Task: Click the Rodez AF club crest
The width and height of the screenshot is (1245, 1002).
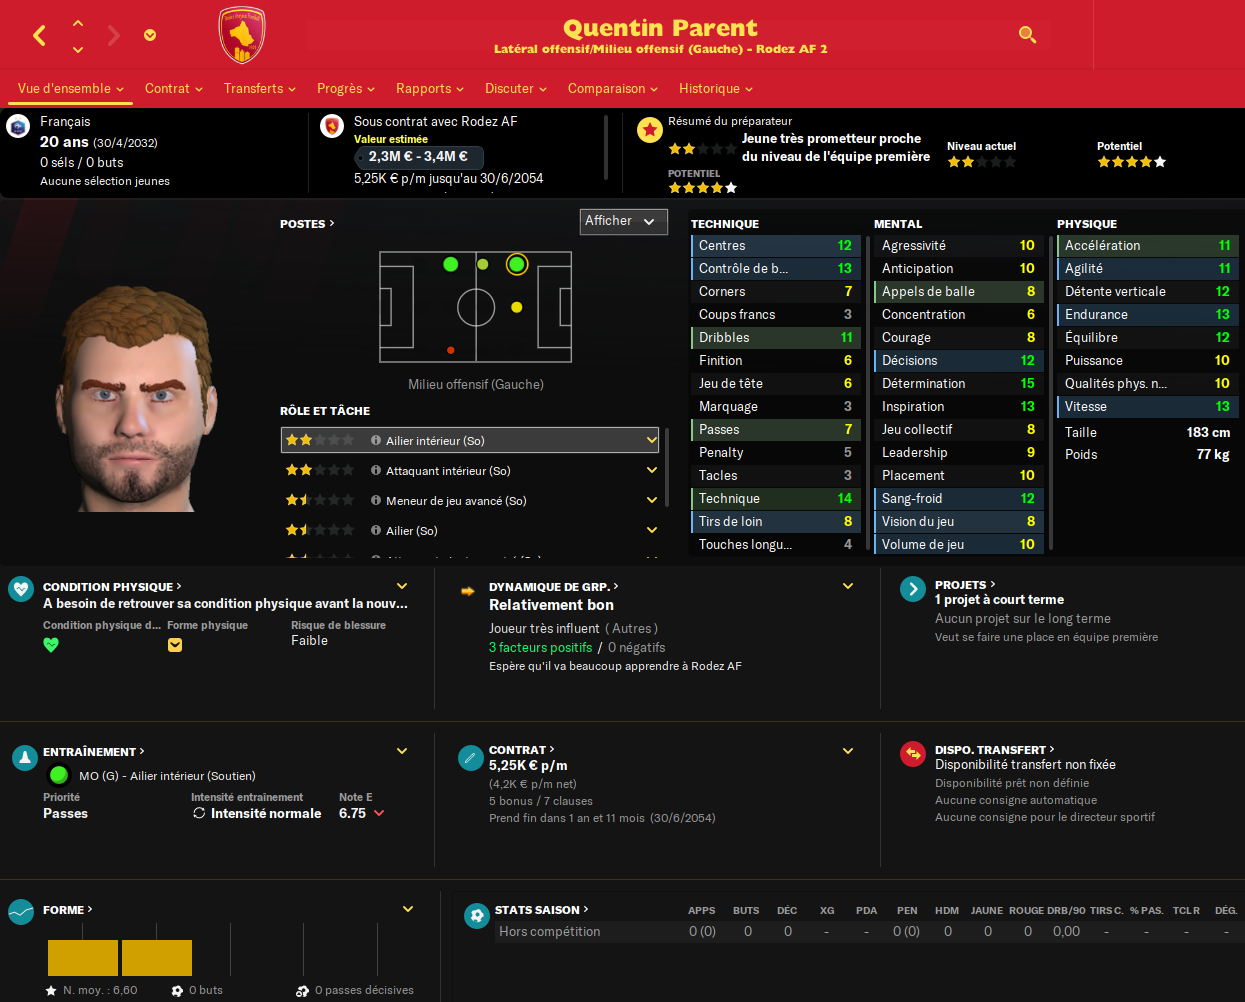Action: click(241, 35)
